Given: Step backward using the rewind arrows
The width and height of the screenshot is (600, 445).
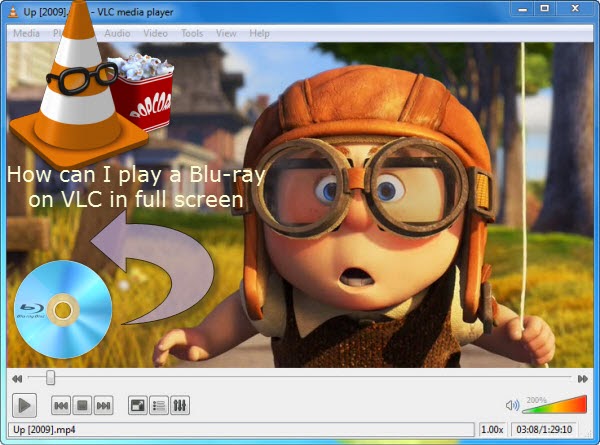Looking at the screenshot, I should click(x=17, y=379).
